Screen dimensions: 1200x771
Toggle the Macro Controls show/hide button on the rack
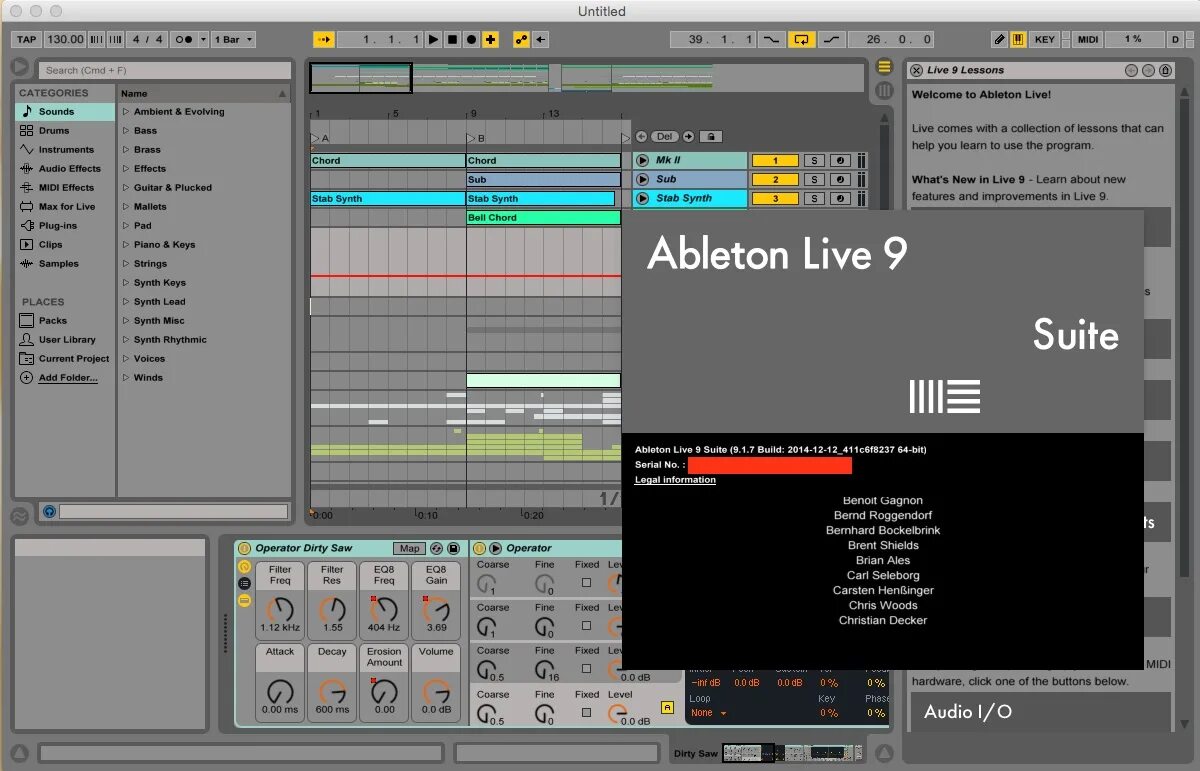[x=244, y=567]
